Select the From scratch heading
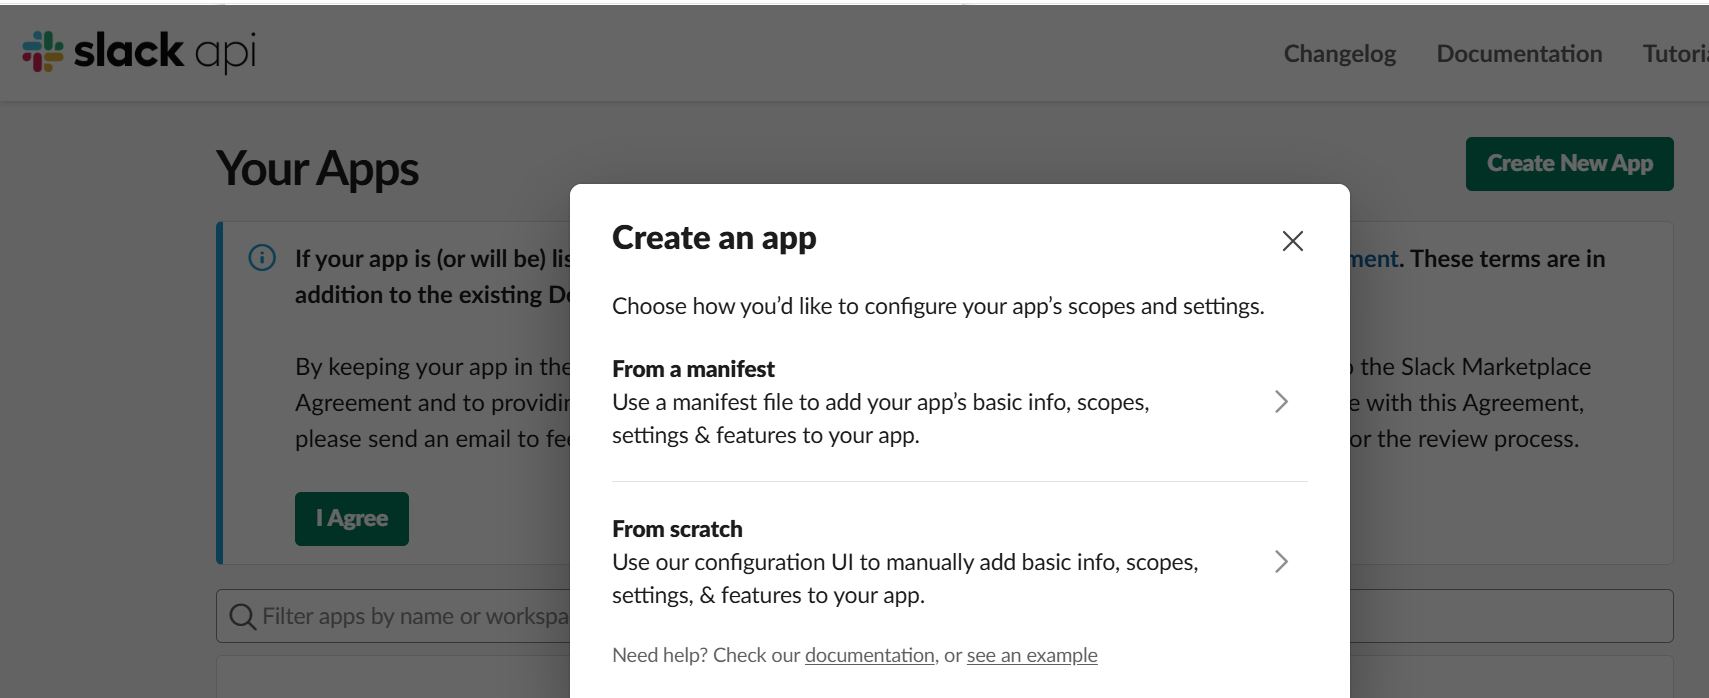This screenshot has width=1709, height=698. tap(677, 529)
